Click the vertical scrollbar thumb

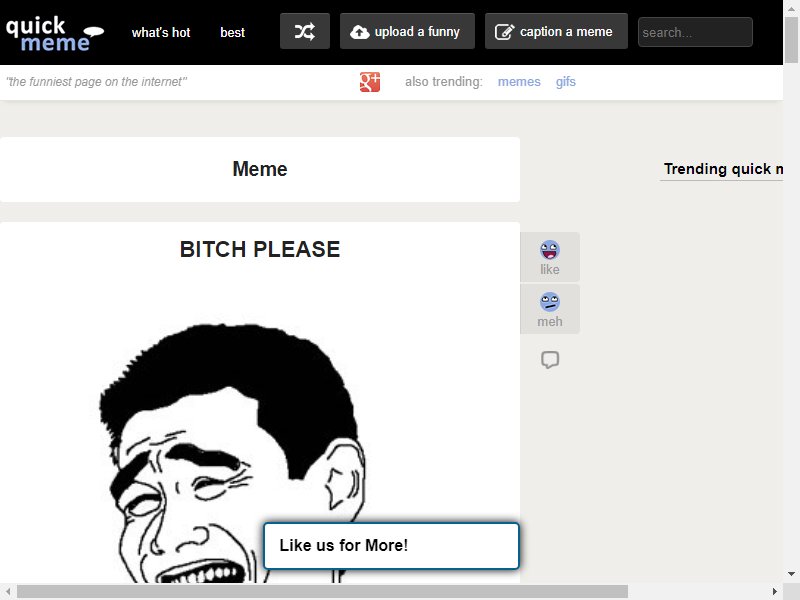(x=791, y=40)
